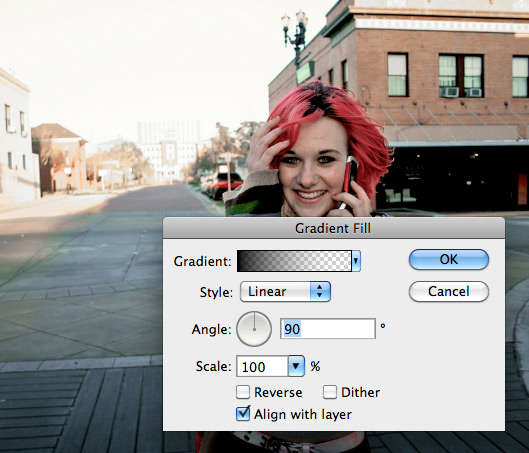Enable the Reverse checkbox
529x453 pixels.
[243, 392]
